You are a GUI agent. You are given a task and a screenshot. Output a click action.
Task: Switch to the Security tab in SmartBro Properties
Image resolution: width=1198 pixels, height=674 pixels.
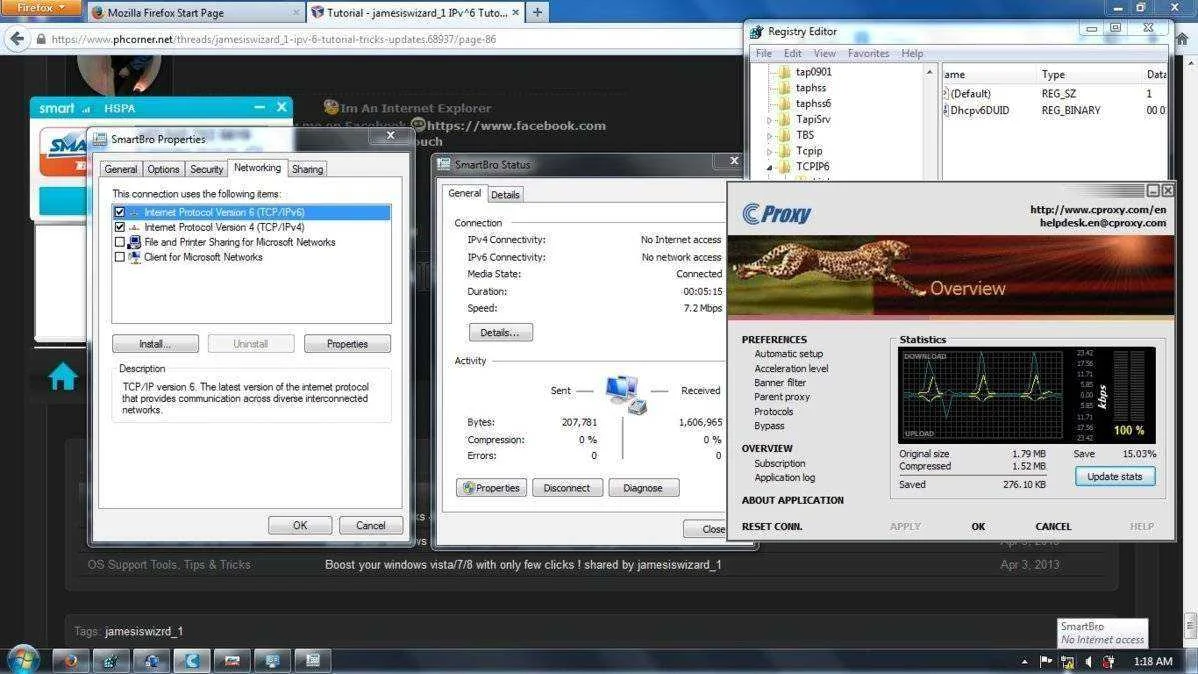point(206,170)
